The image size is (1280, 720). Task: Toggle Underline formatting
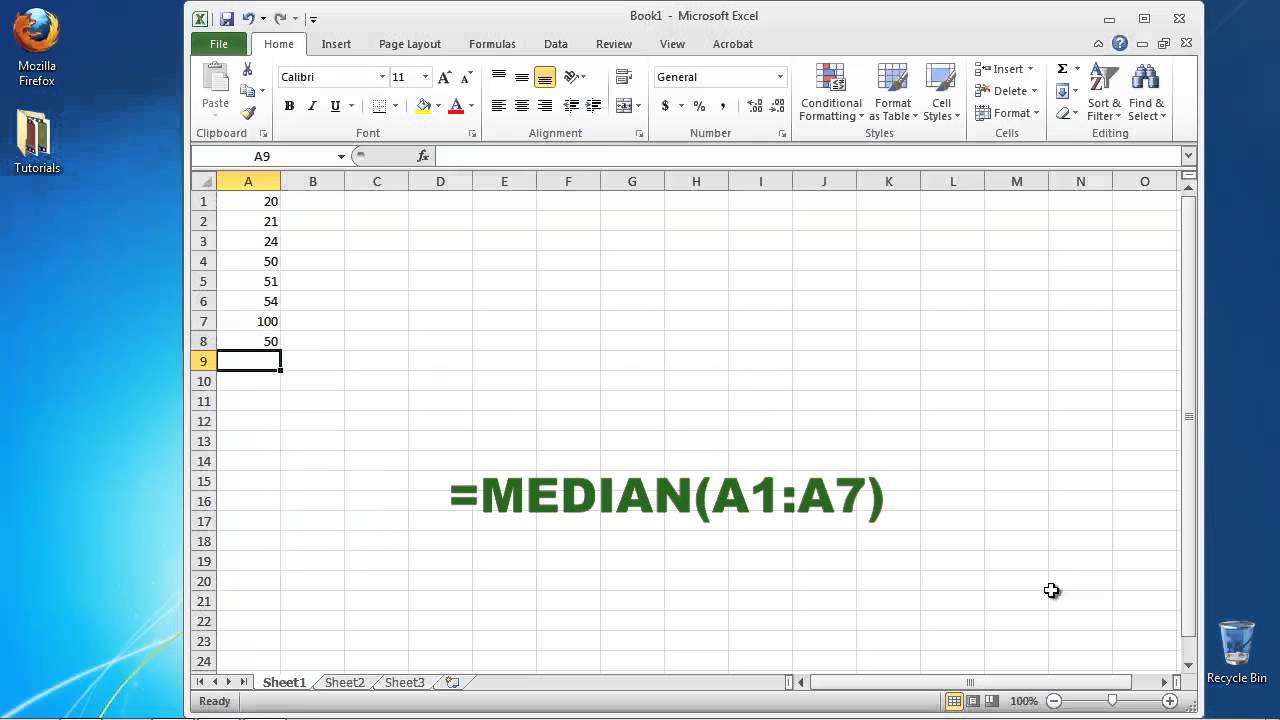(x=335, y=106)
